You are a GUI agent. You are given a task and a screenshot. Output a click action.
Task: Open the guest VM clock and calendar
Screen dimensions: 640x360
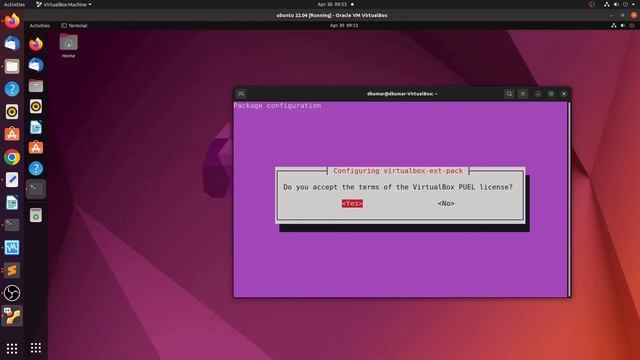tap(344, 25)
